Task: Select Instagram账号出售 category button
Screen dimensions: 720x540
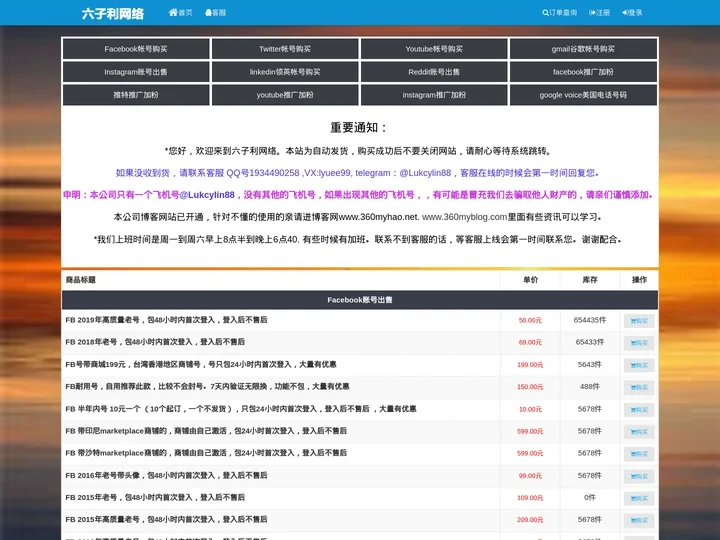Action: tap(136, 72)
